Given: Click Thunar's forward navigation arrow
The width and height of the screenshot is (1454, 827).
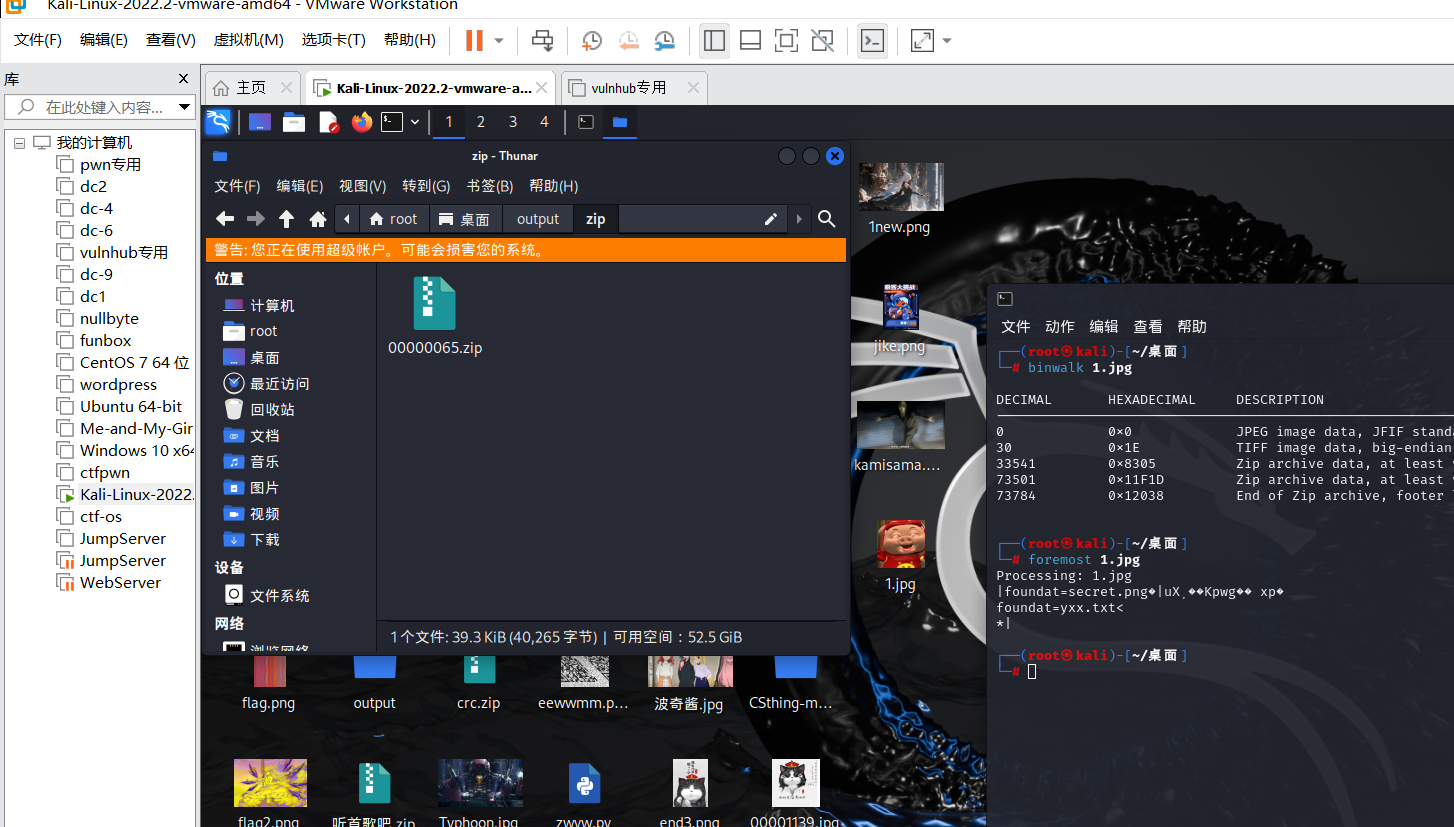Looking at the screenshot, I should [256, 219].
